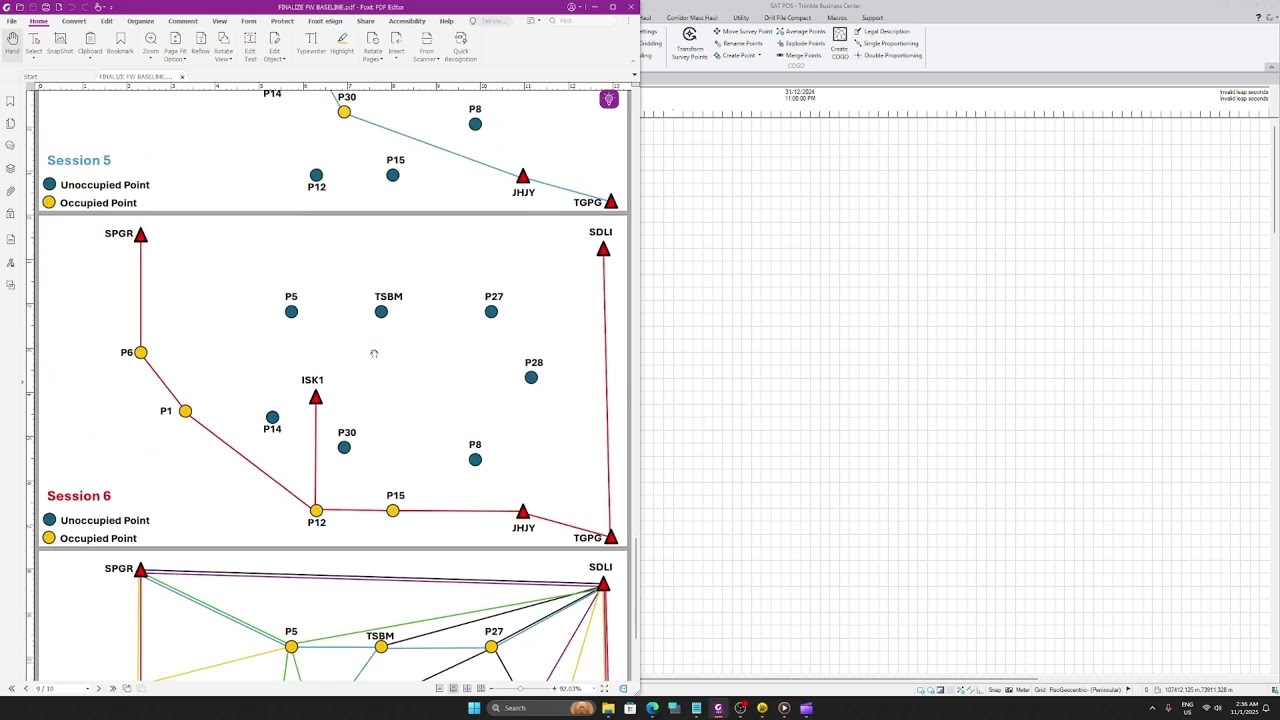Click the purple lightbulb assistant icon
Viewport: 1280px width, 720px height.
(x=609, y=99)
